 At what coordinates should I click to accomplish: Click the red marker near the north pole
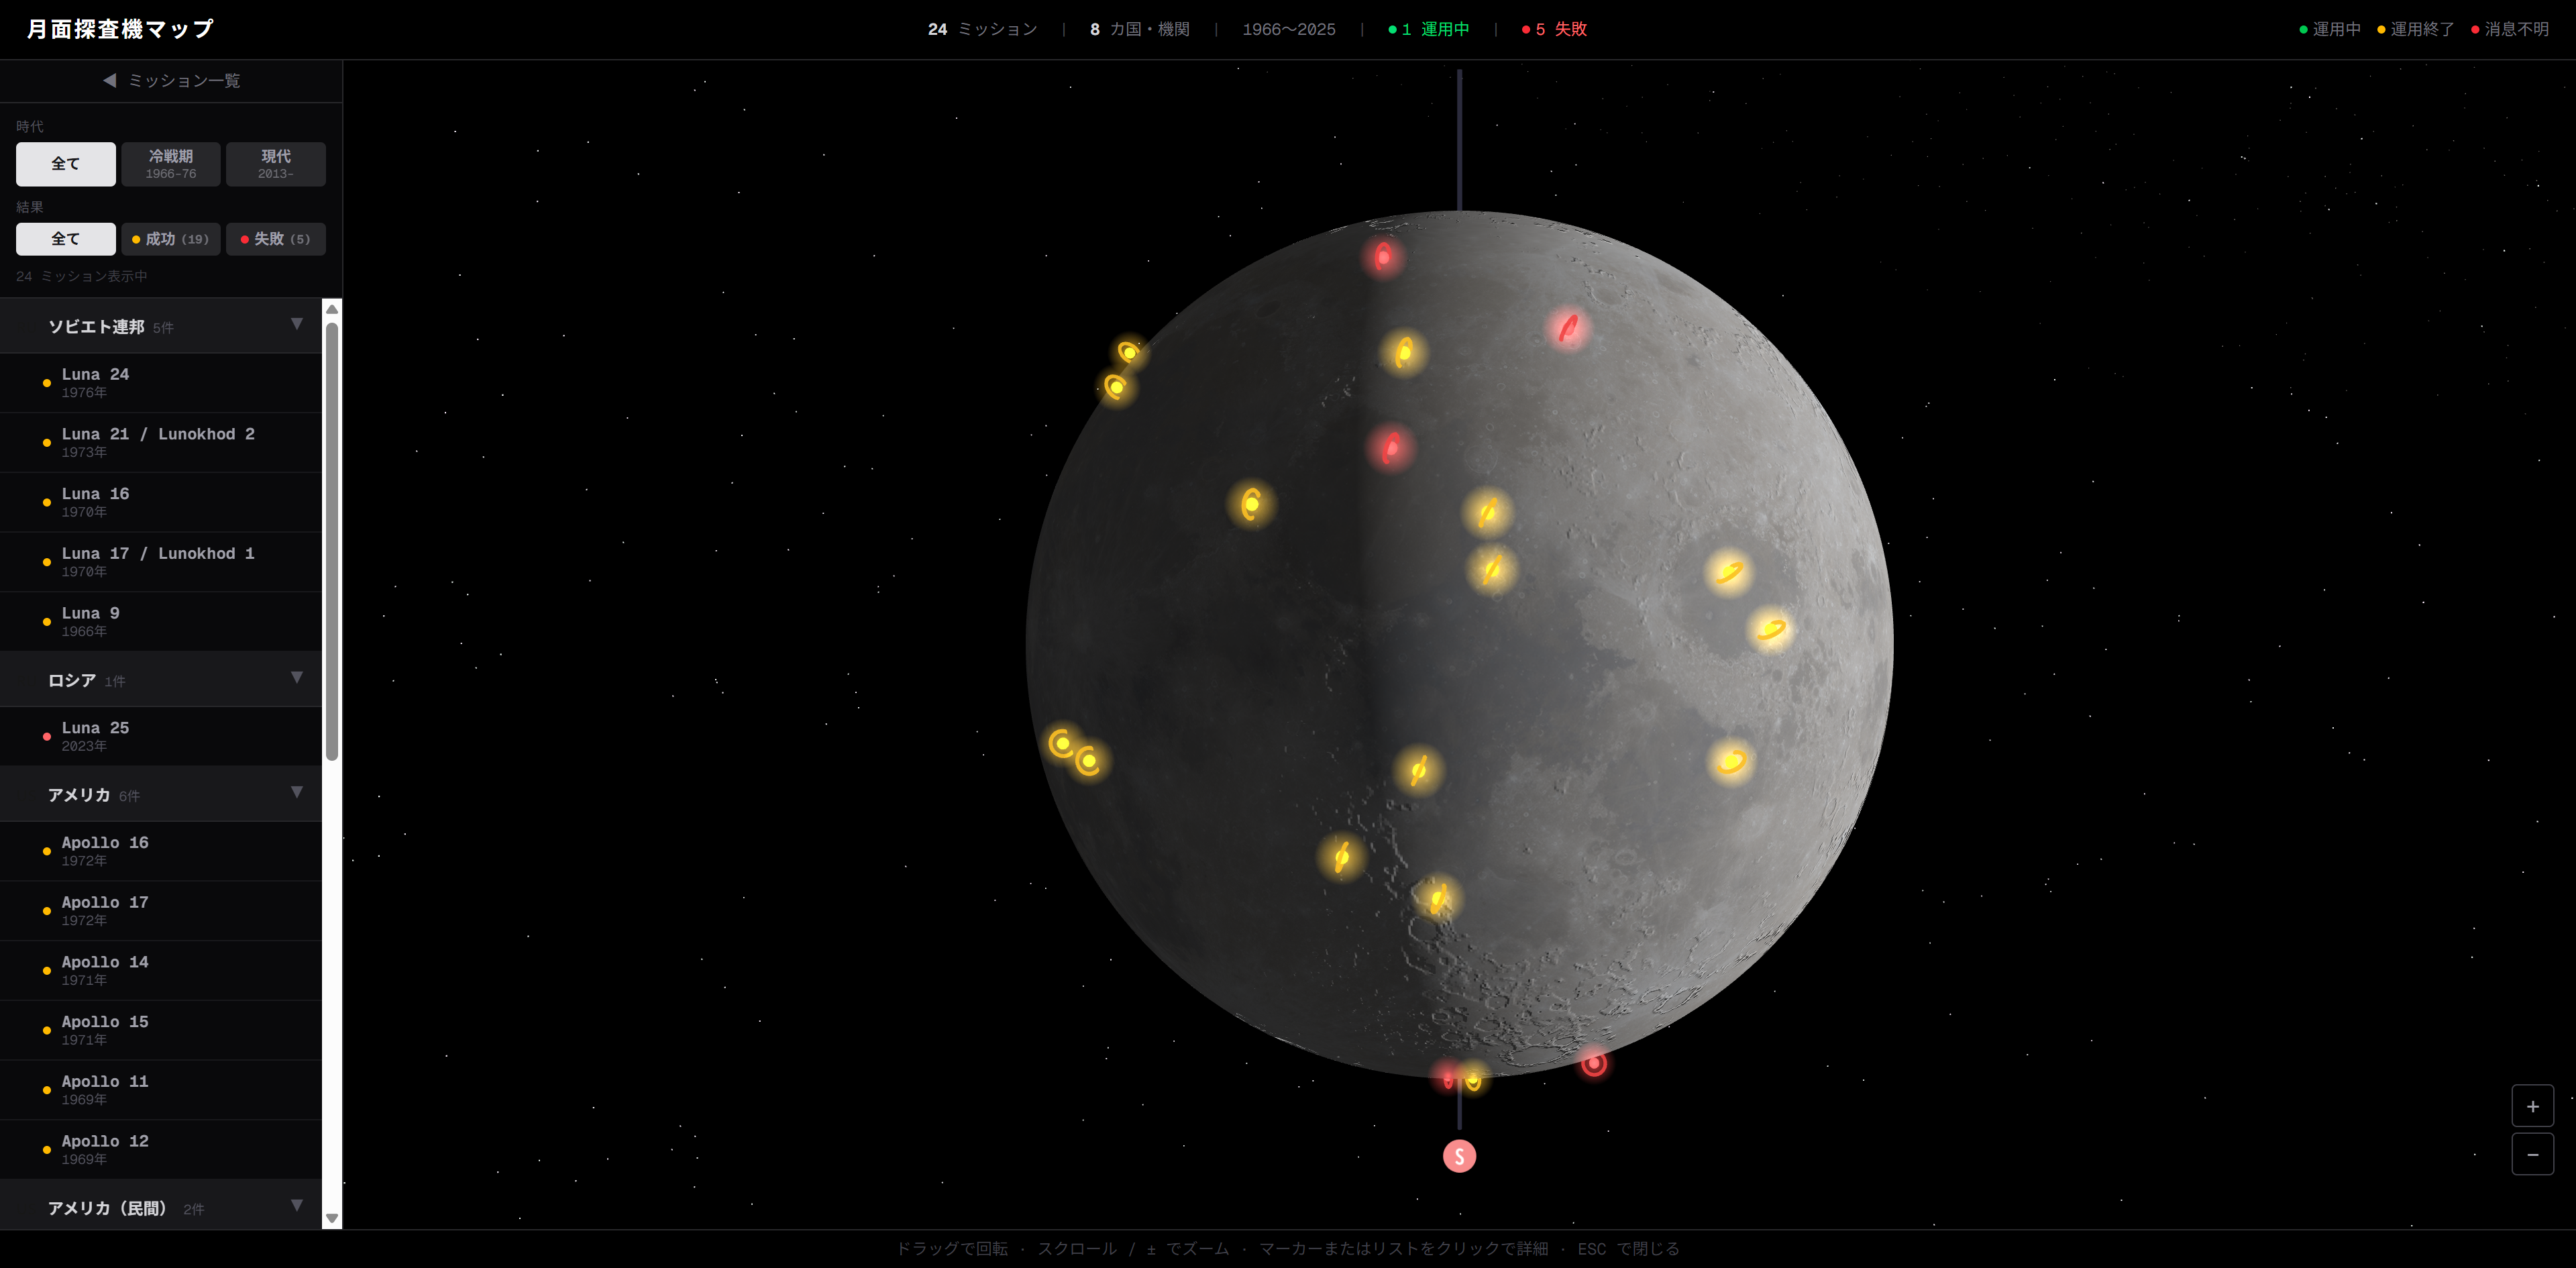1383,257
